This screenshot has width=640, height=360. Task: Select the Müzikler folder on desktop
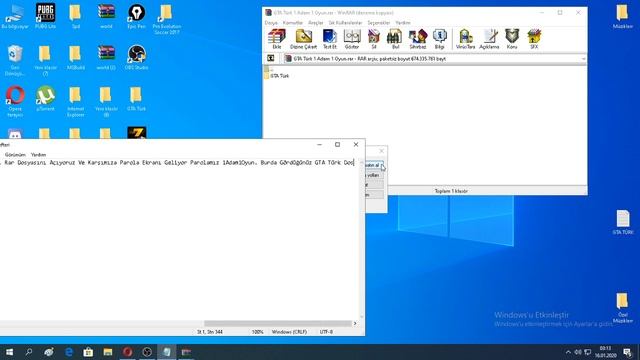(x=622, y=16)
